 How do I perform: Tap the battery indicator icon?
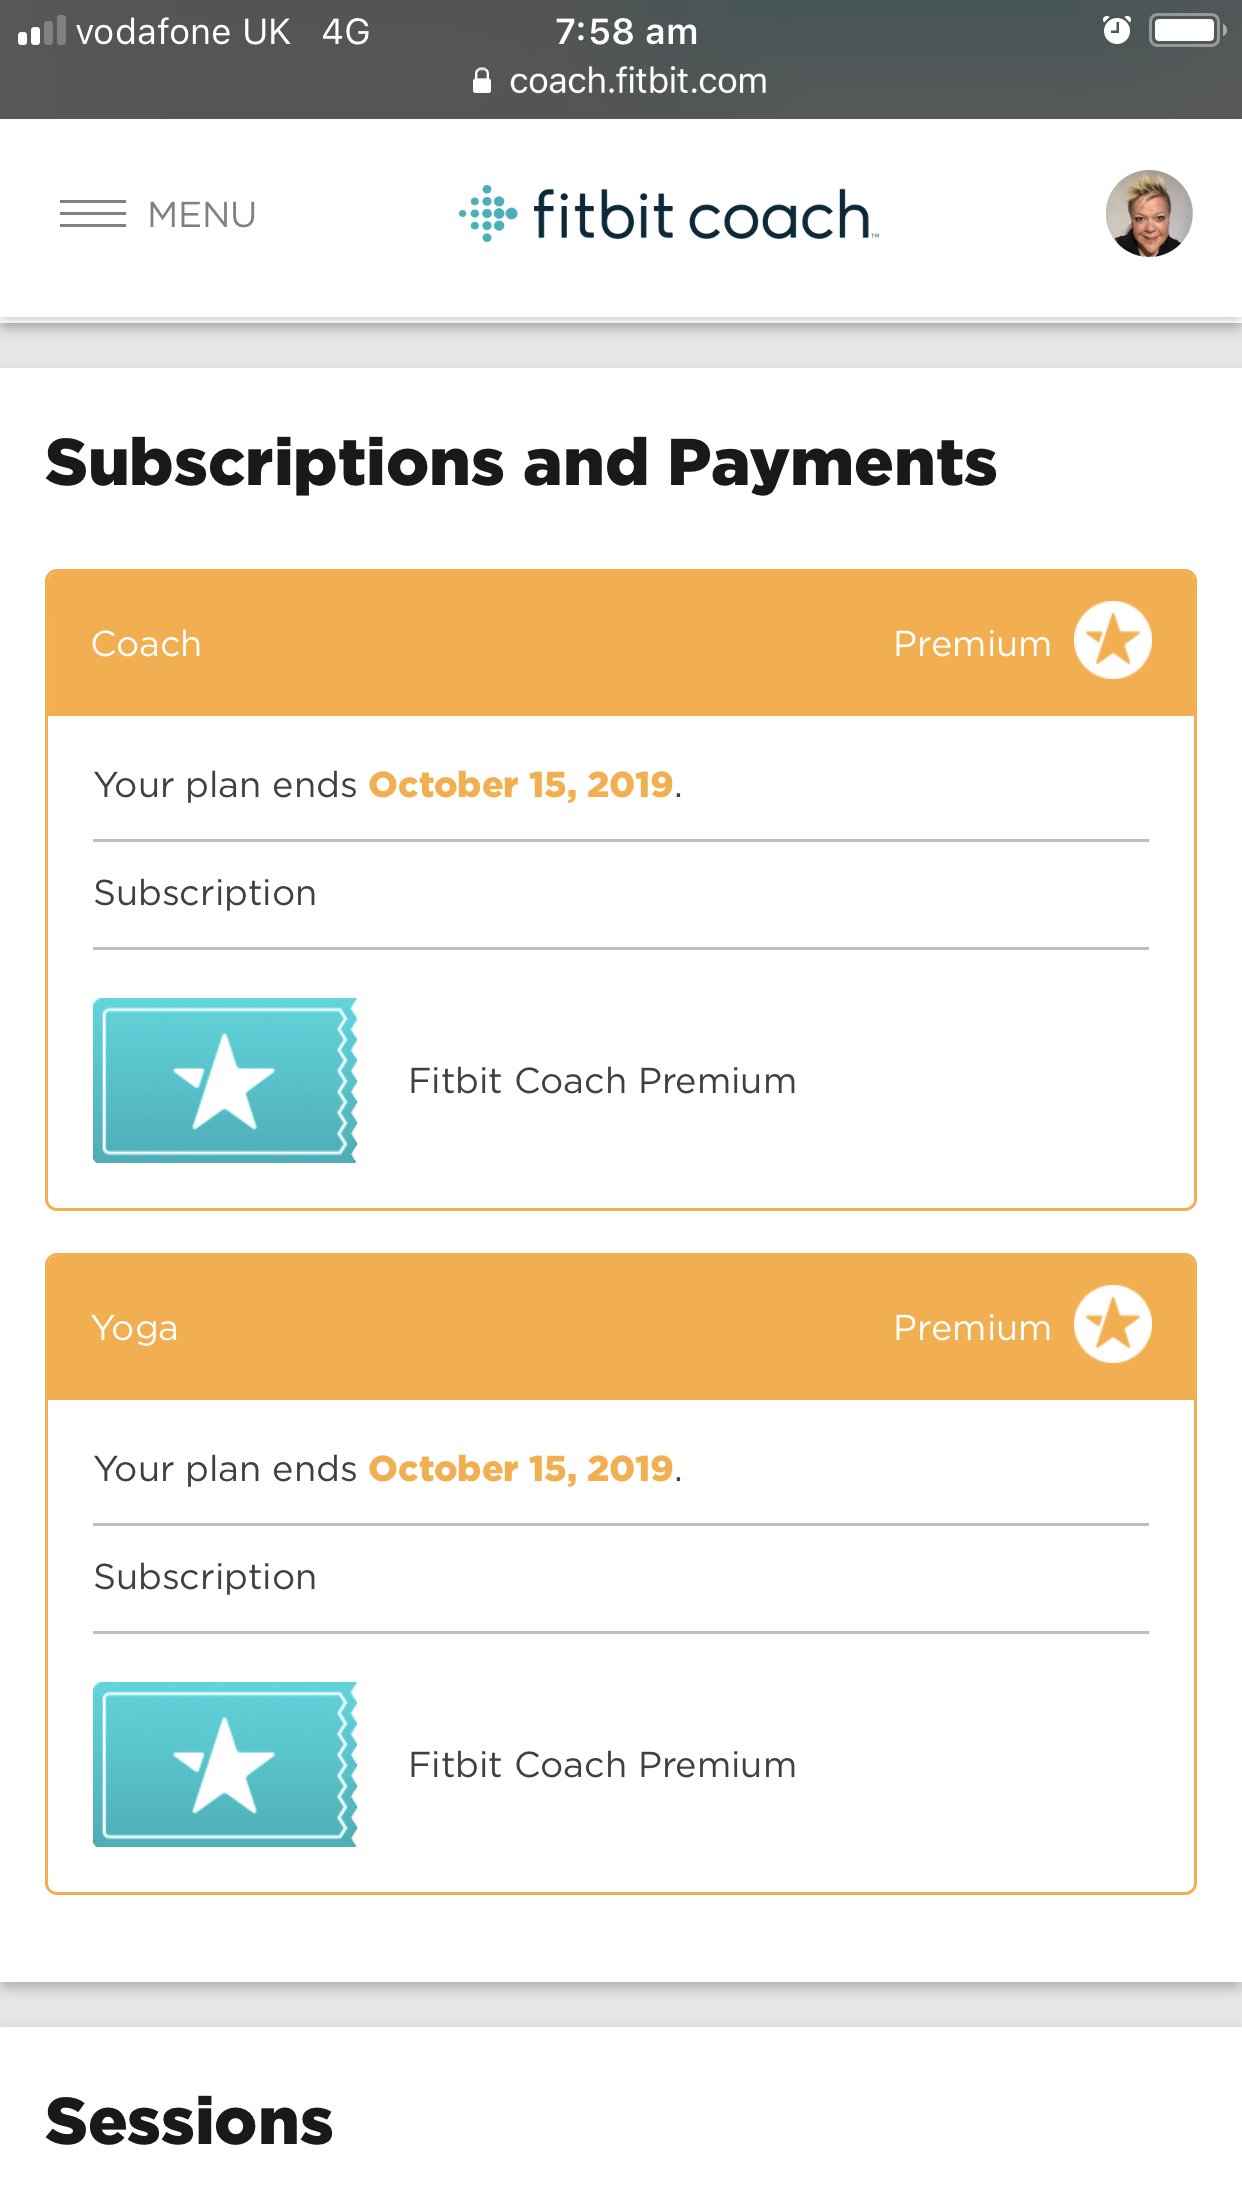pos(1186,31)
